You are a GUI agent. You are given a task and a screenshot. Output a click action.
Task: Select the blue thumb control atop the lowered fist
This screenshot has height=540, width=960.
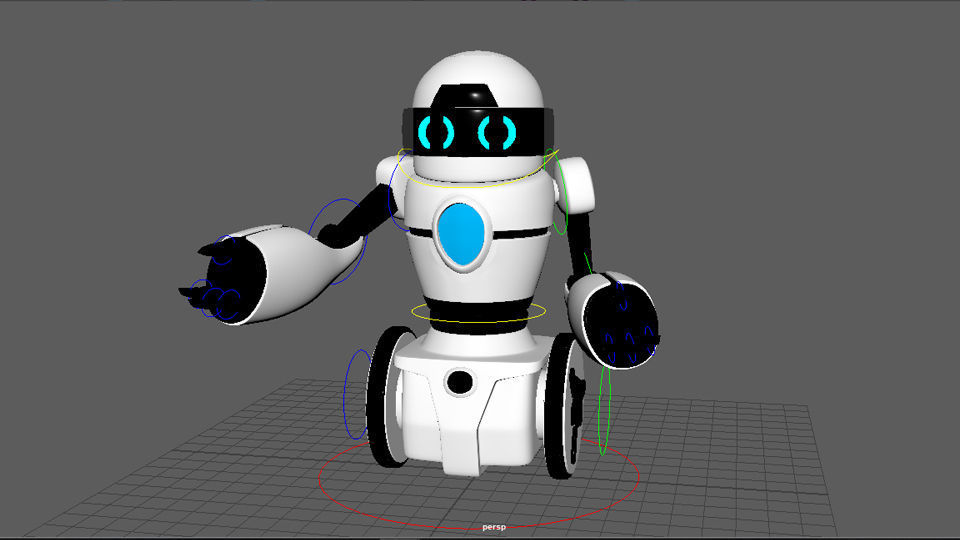pyautogui.click(x=622, y=297)
